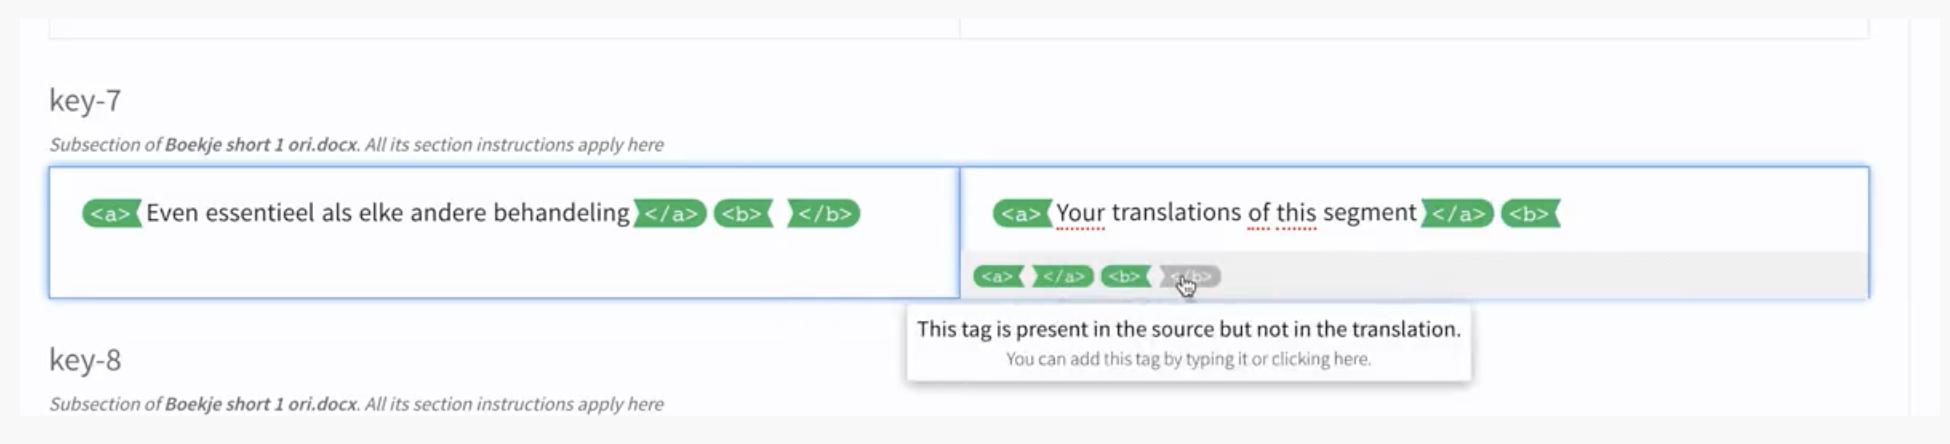Click the 'This tag is present in the source' tooltip
The width and height of the screenshot is (1950, 444).
pyautogui.click(x=1189, y=343)
